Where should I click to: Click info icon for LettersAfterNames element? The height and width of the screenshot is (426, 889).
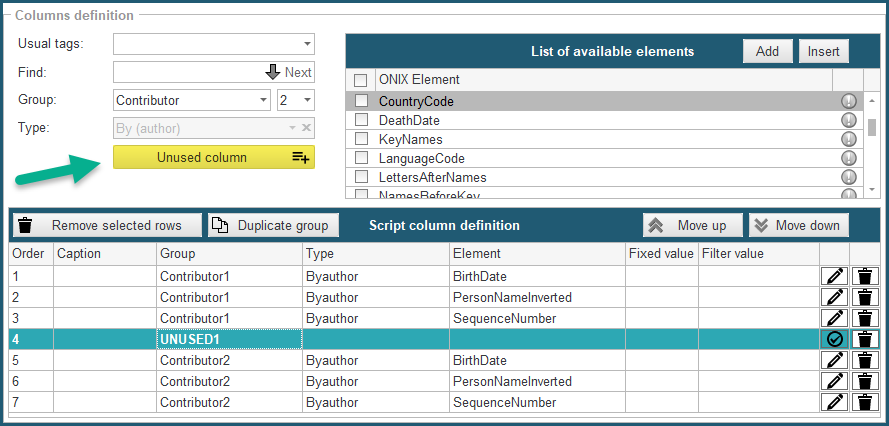pyautogui.click(x=848, y=176)
